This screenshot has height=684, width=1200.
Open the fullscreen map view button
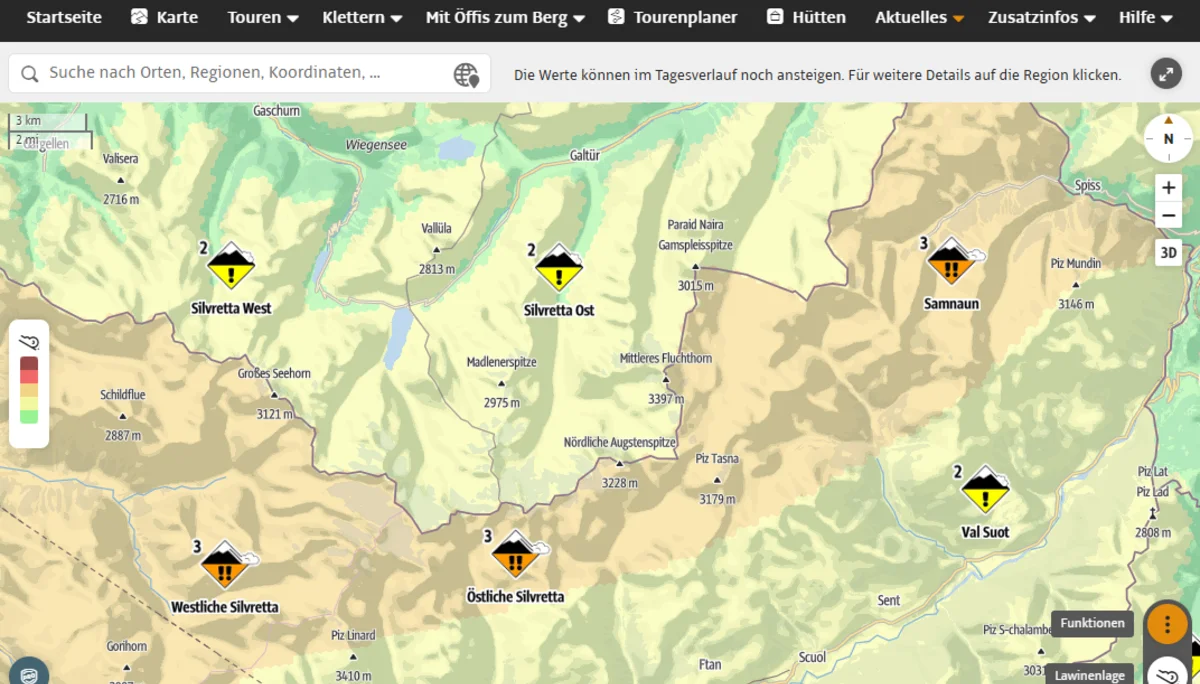(x=1165, y=73)
